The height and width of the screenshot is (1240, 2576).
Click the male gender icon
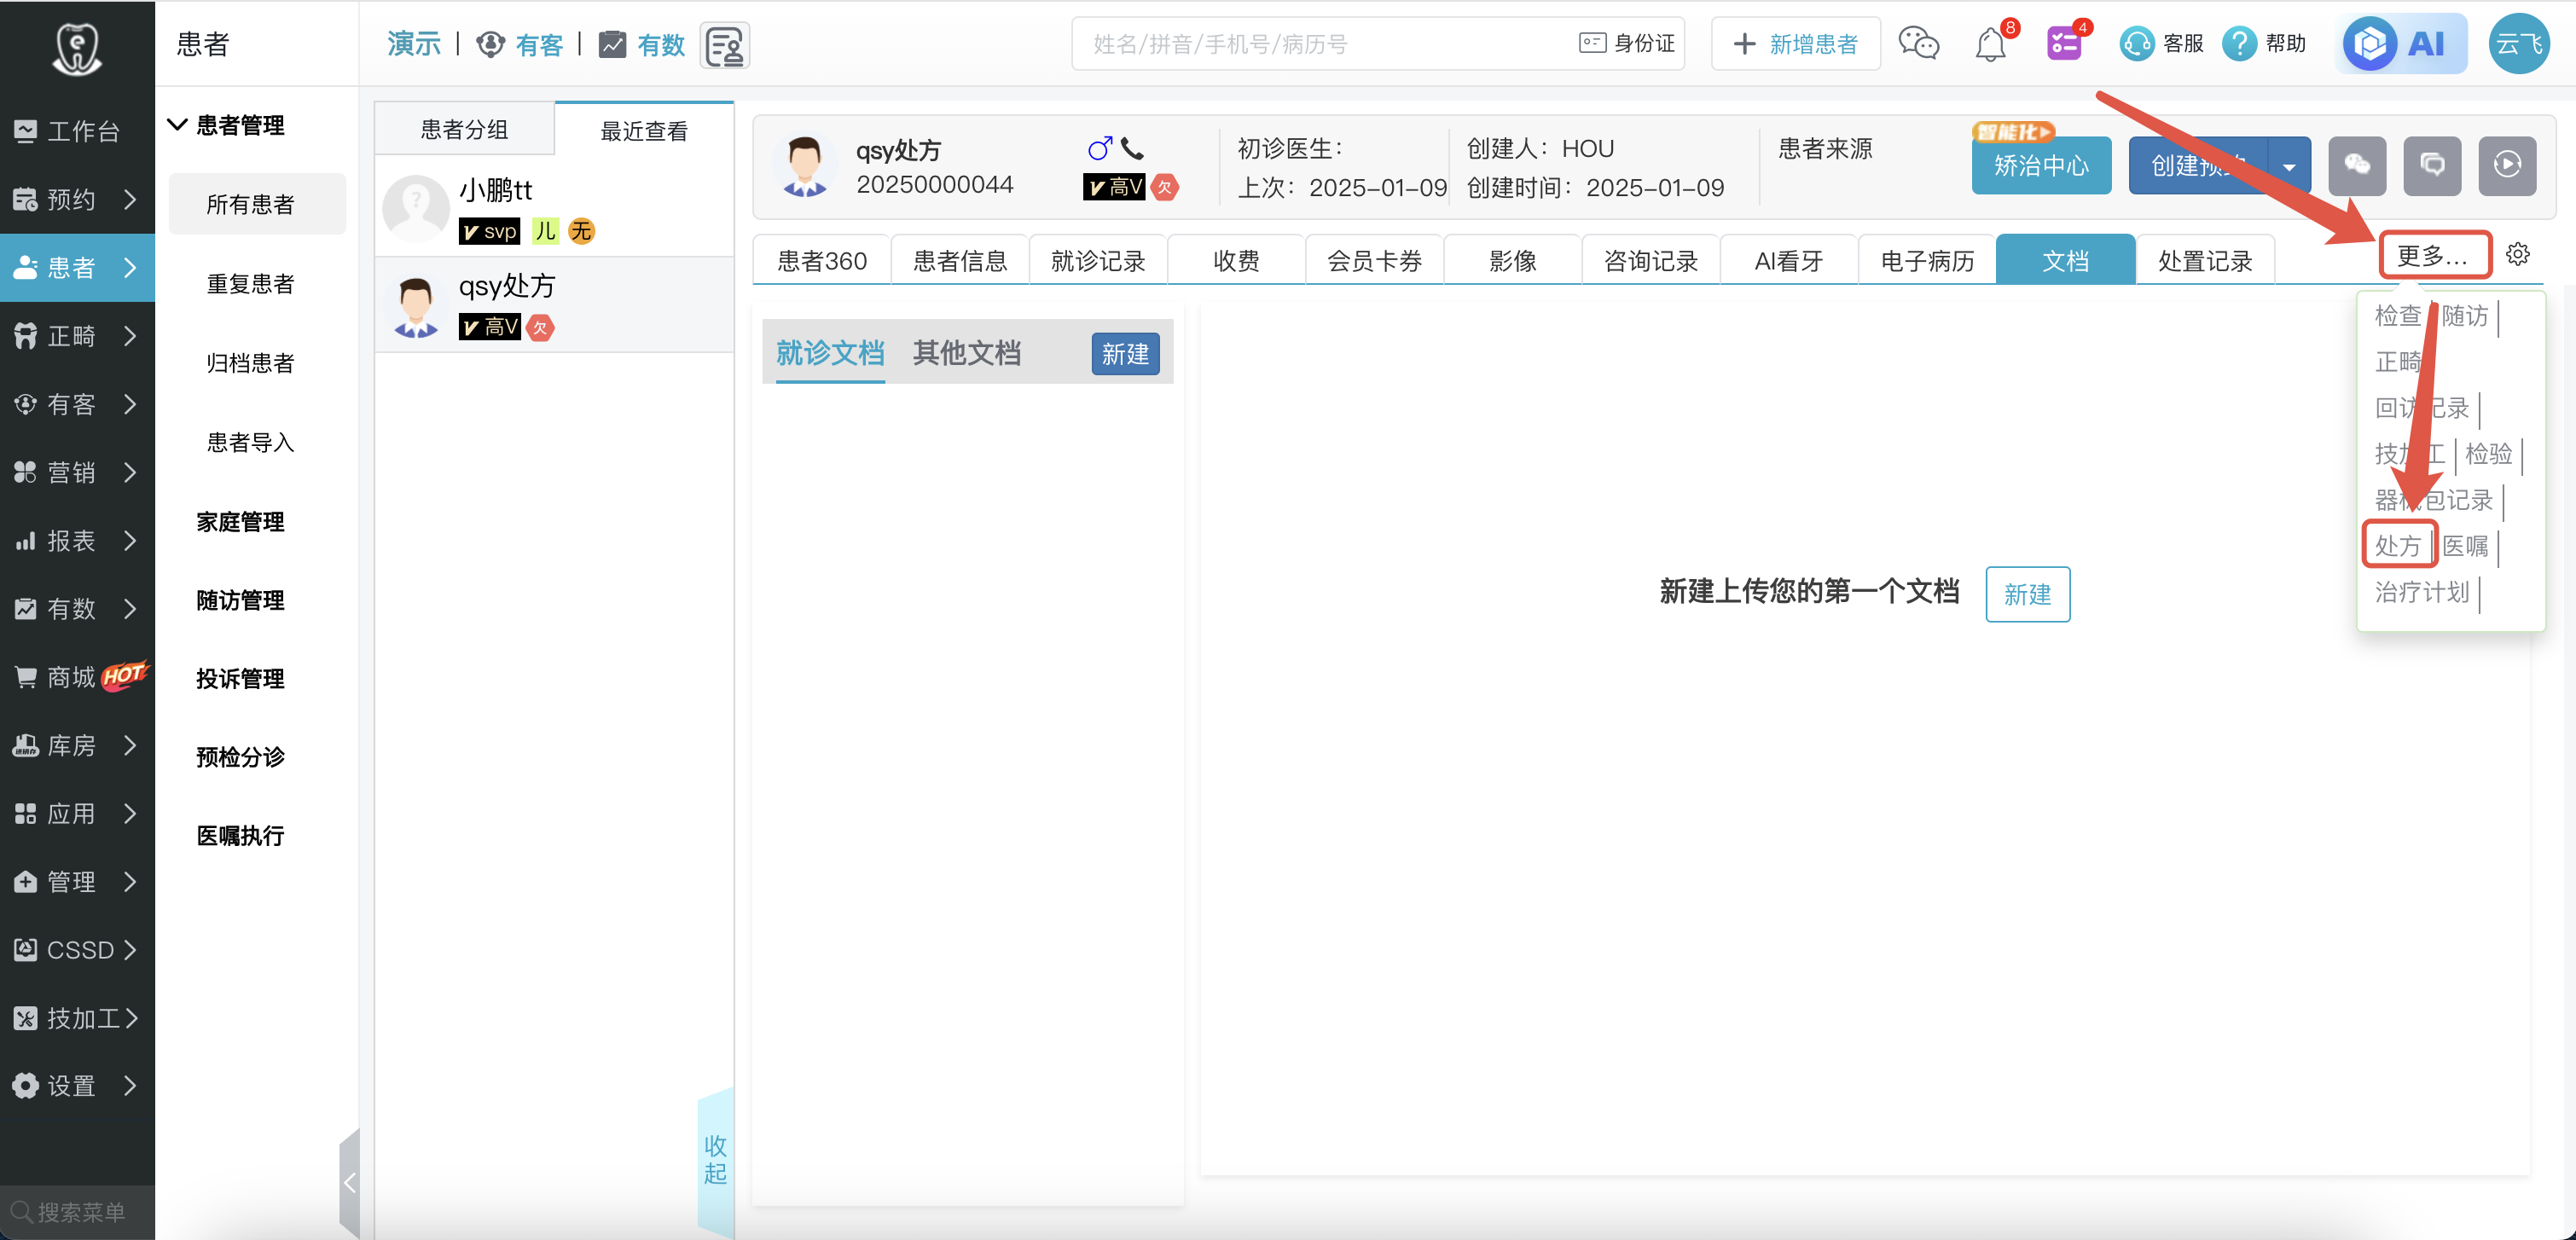[x=1099, y=149]
